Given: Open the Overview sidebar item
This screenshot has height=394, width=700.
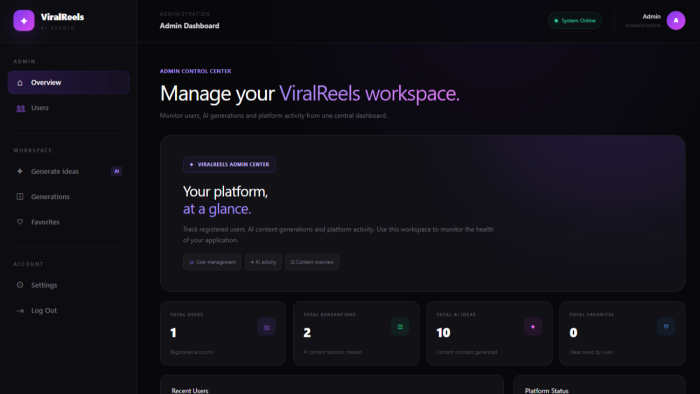Looking at the screenshot, I should pyautogui.click(x=68, y=83).
